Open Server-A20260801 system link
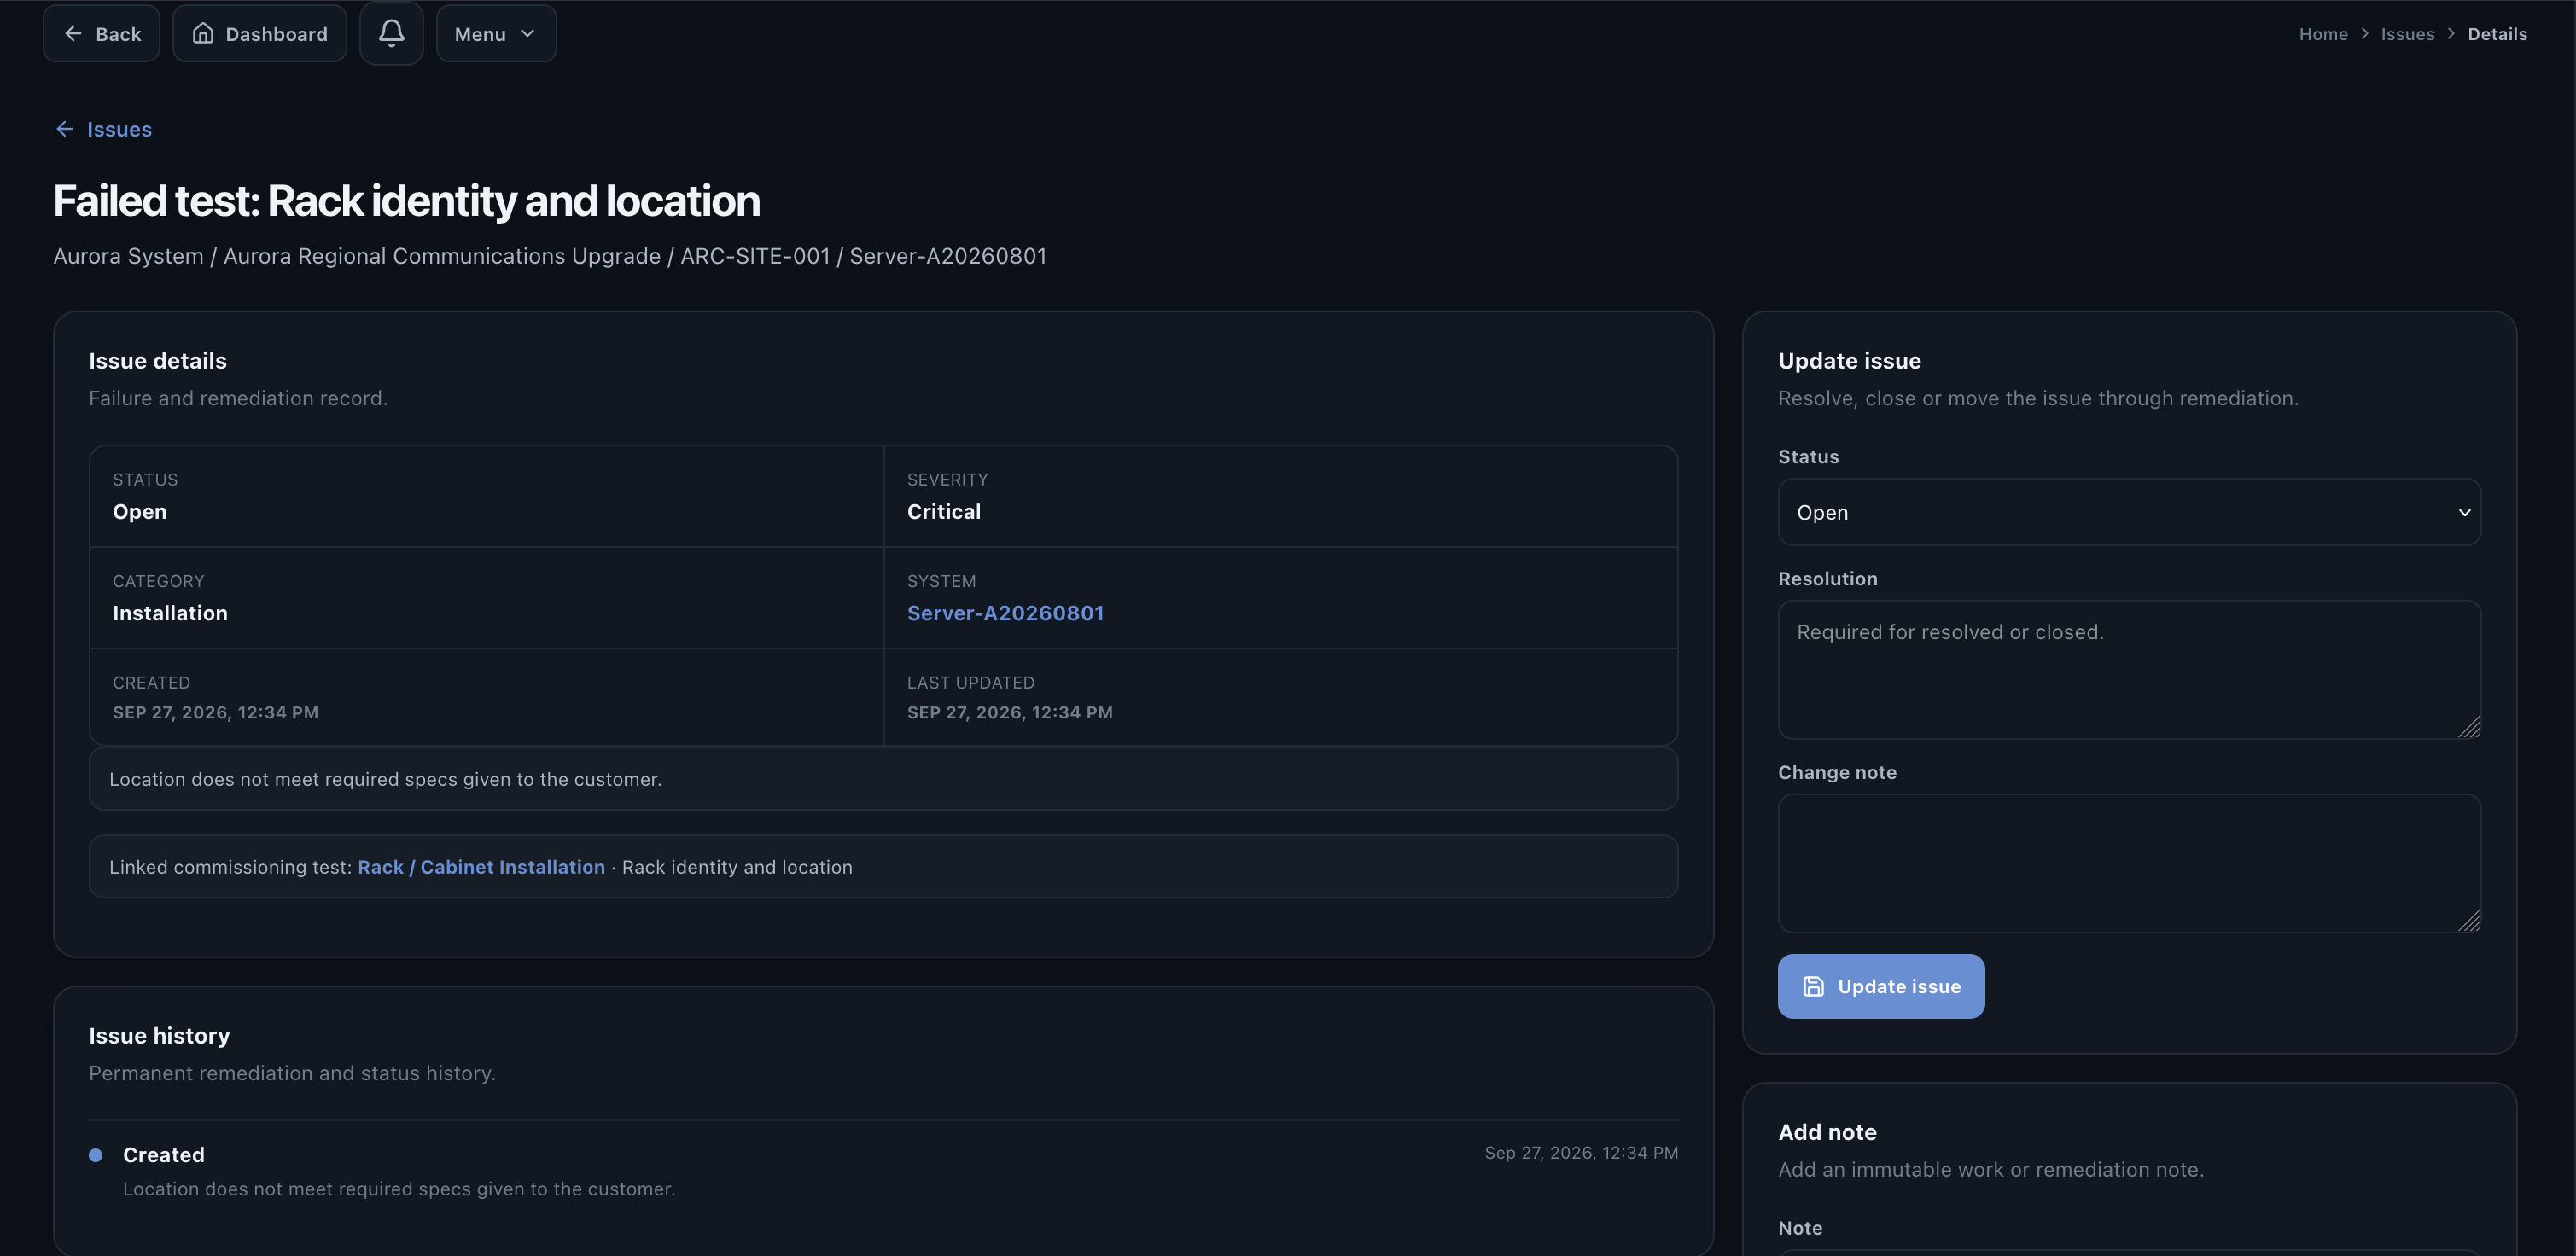This screenshot has width=2576, height=1256. click(x=1005, y=613)
